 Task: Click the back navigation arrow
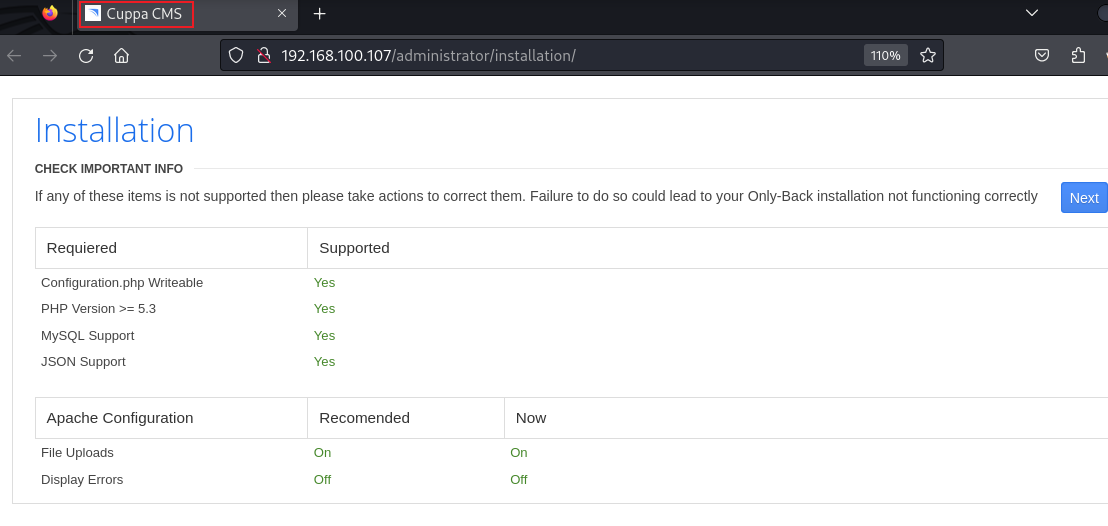point(14,56)
